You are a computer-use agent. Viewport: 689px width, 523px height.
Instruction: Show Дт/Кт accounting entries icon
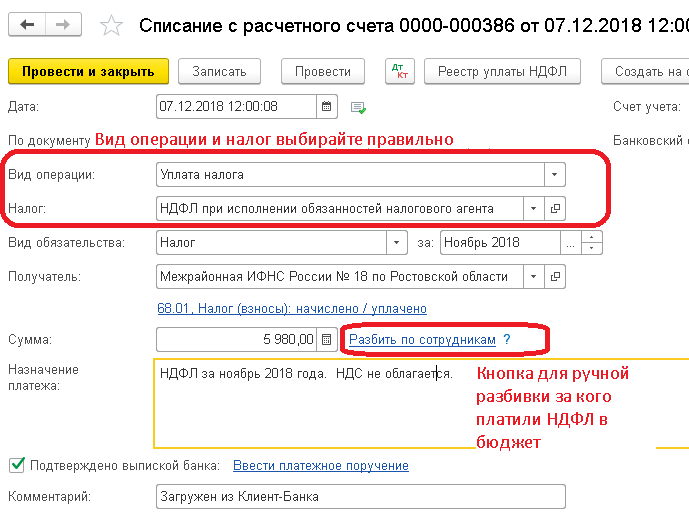399,72
